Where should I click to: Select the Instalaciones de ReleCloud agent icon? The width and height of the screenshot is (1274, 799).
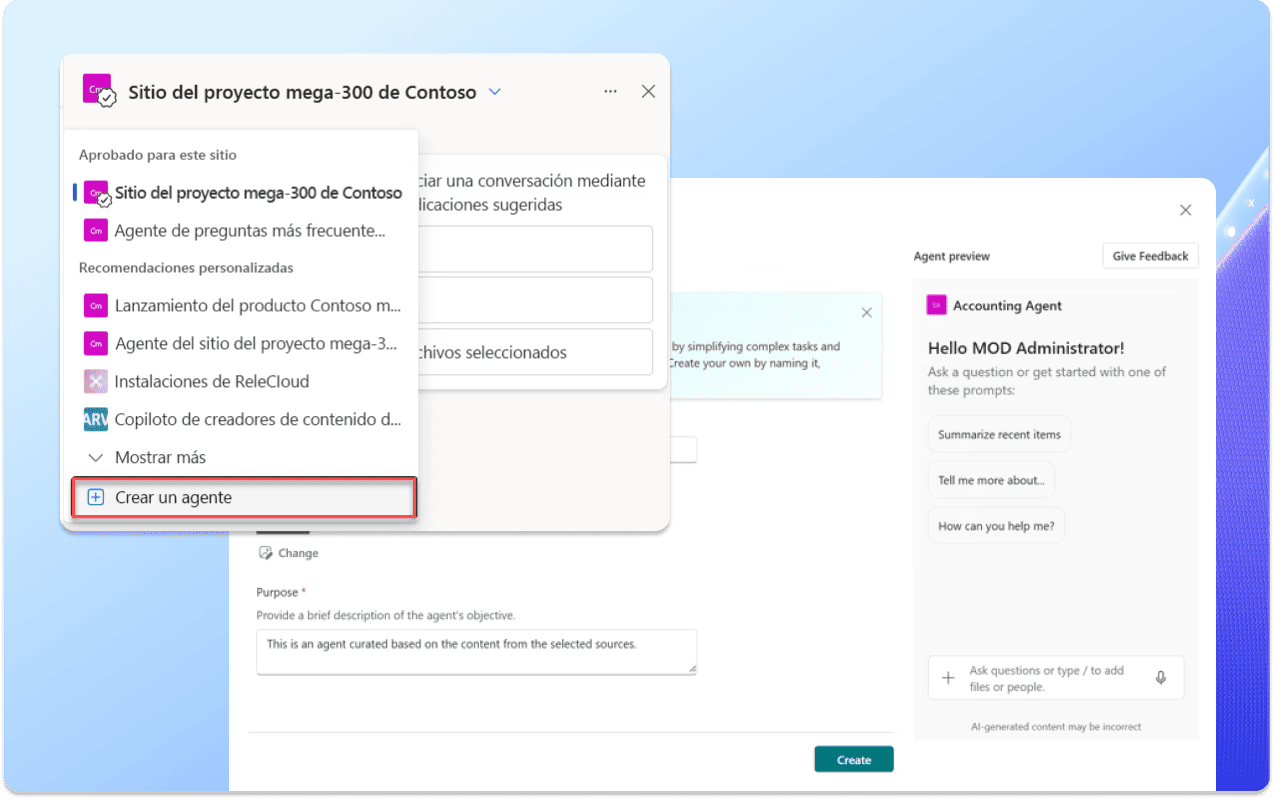pos(94,381)
